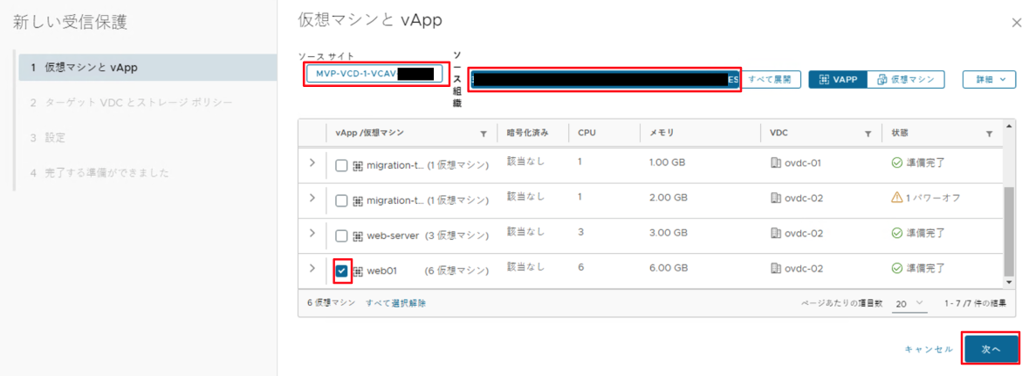Expand the web01 row chevron
Screen dimensions: 1029x376
pyautogui.click(x=312, y=268)
